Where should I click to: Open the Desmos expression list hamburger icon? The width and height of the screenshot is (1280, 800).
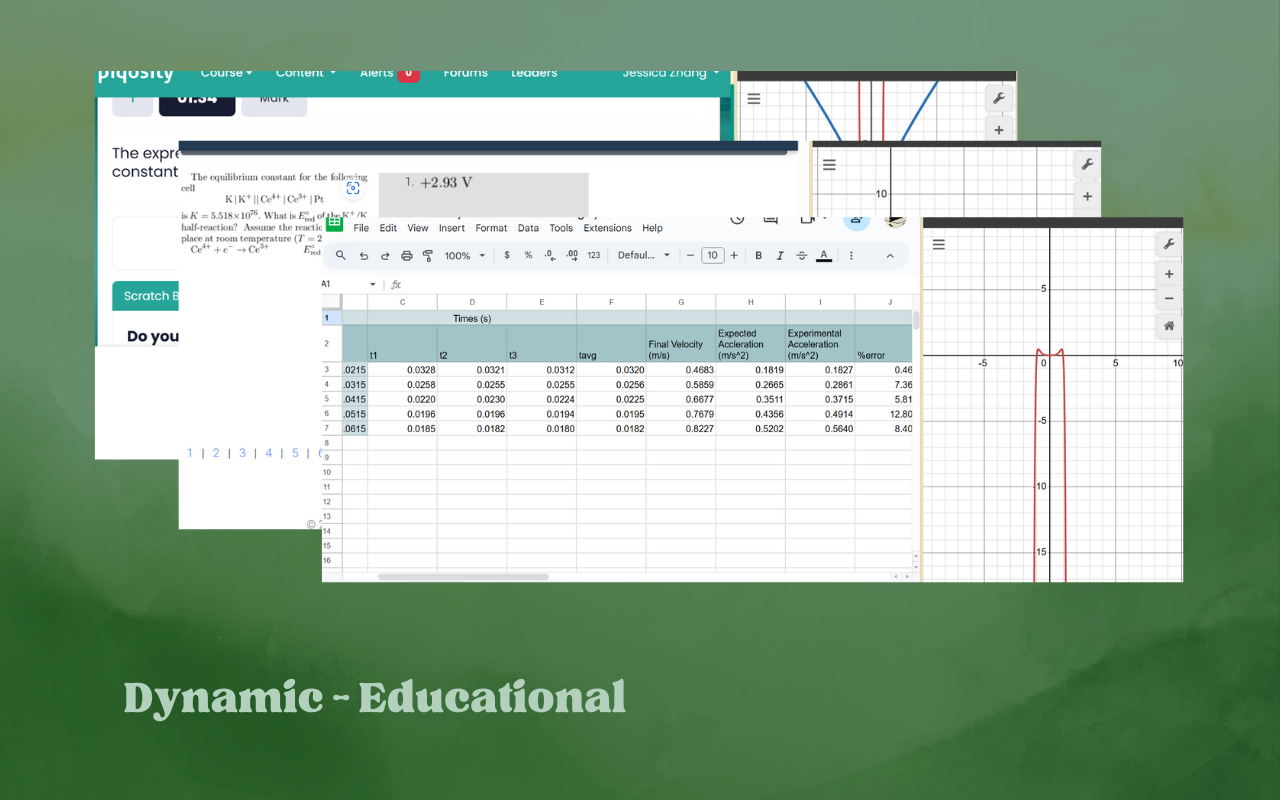click(939, 244)
